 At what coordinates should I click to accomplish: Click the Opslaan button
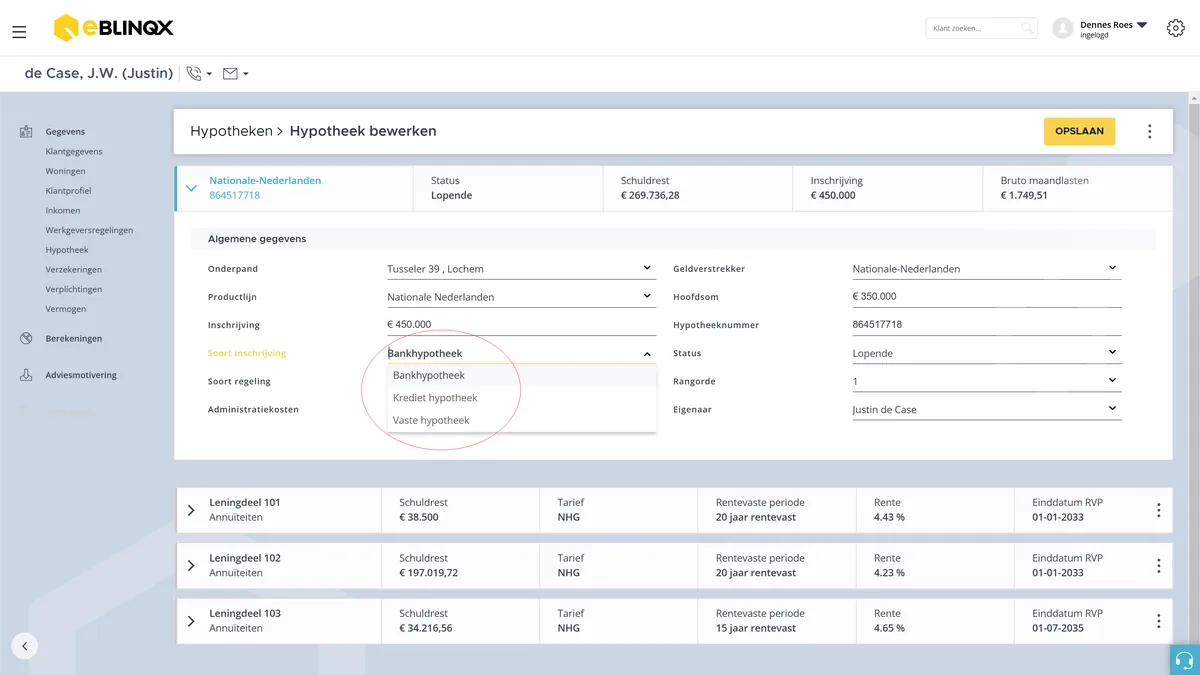pyautogui.click(x=1079, y=131)
